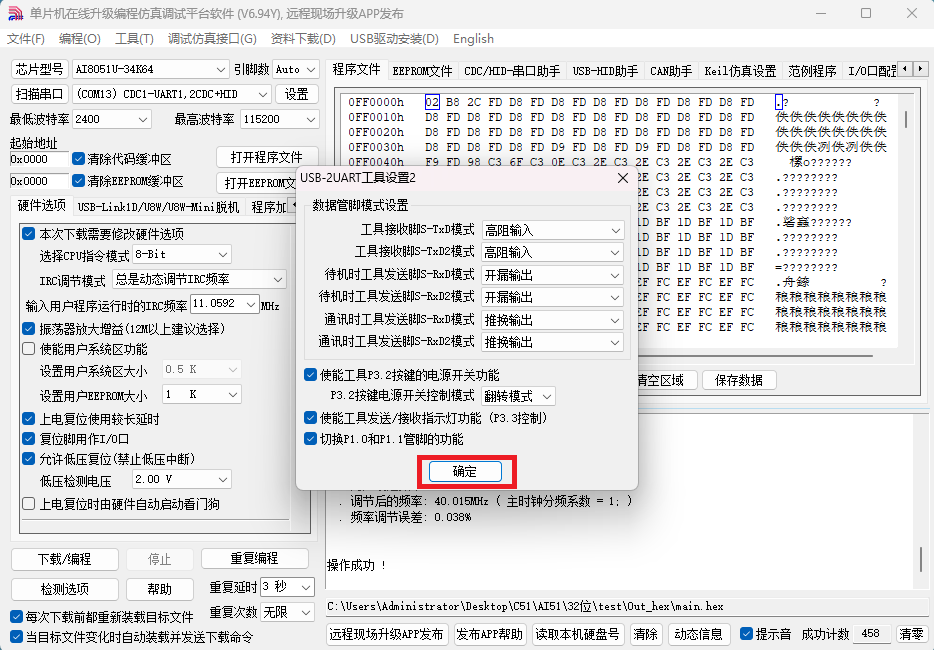Open USB驱动安装(D) menu
The width and height of the screenshot is (934, 650).
coord(394,39)
